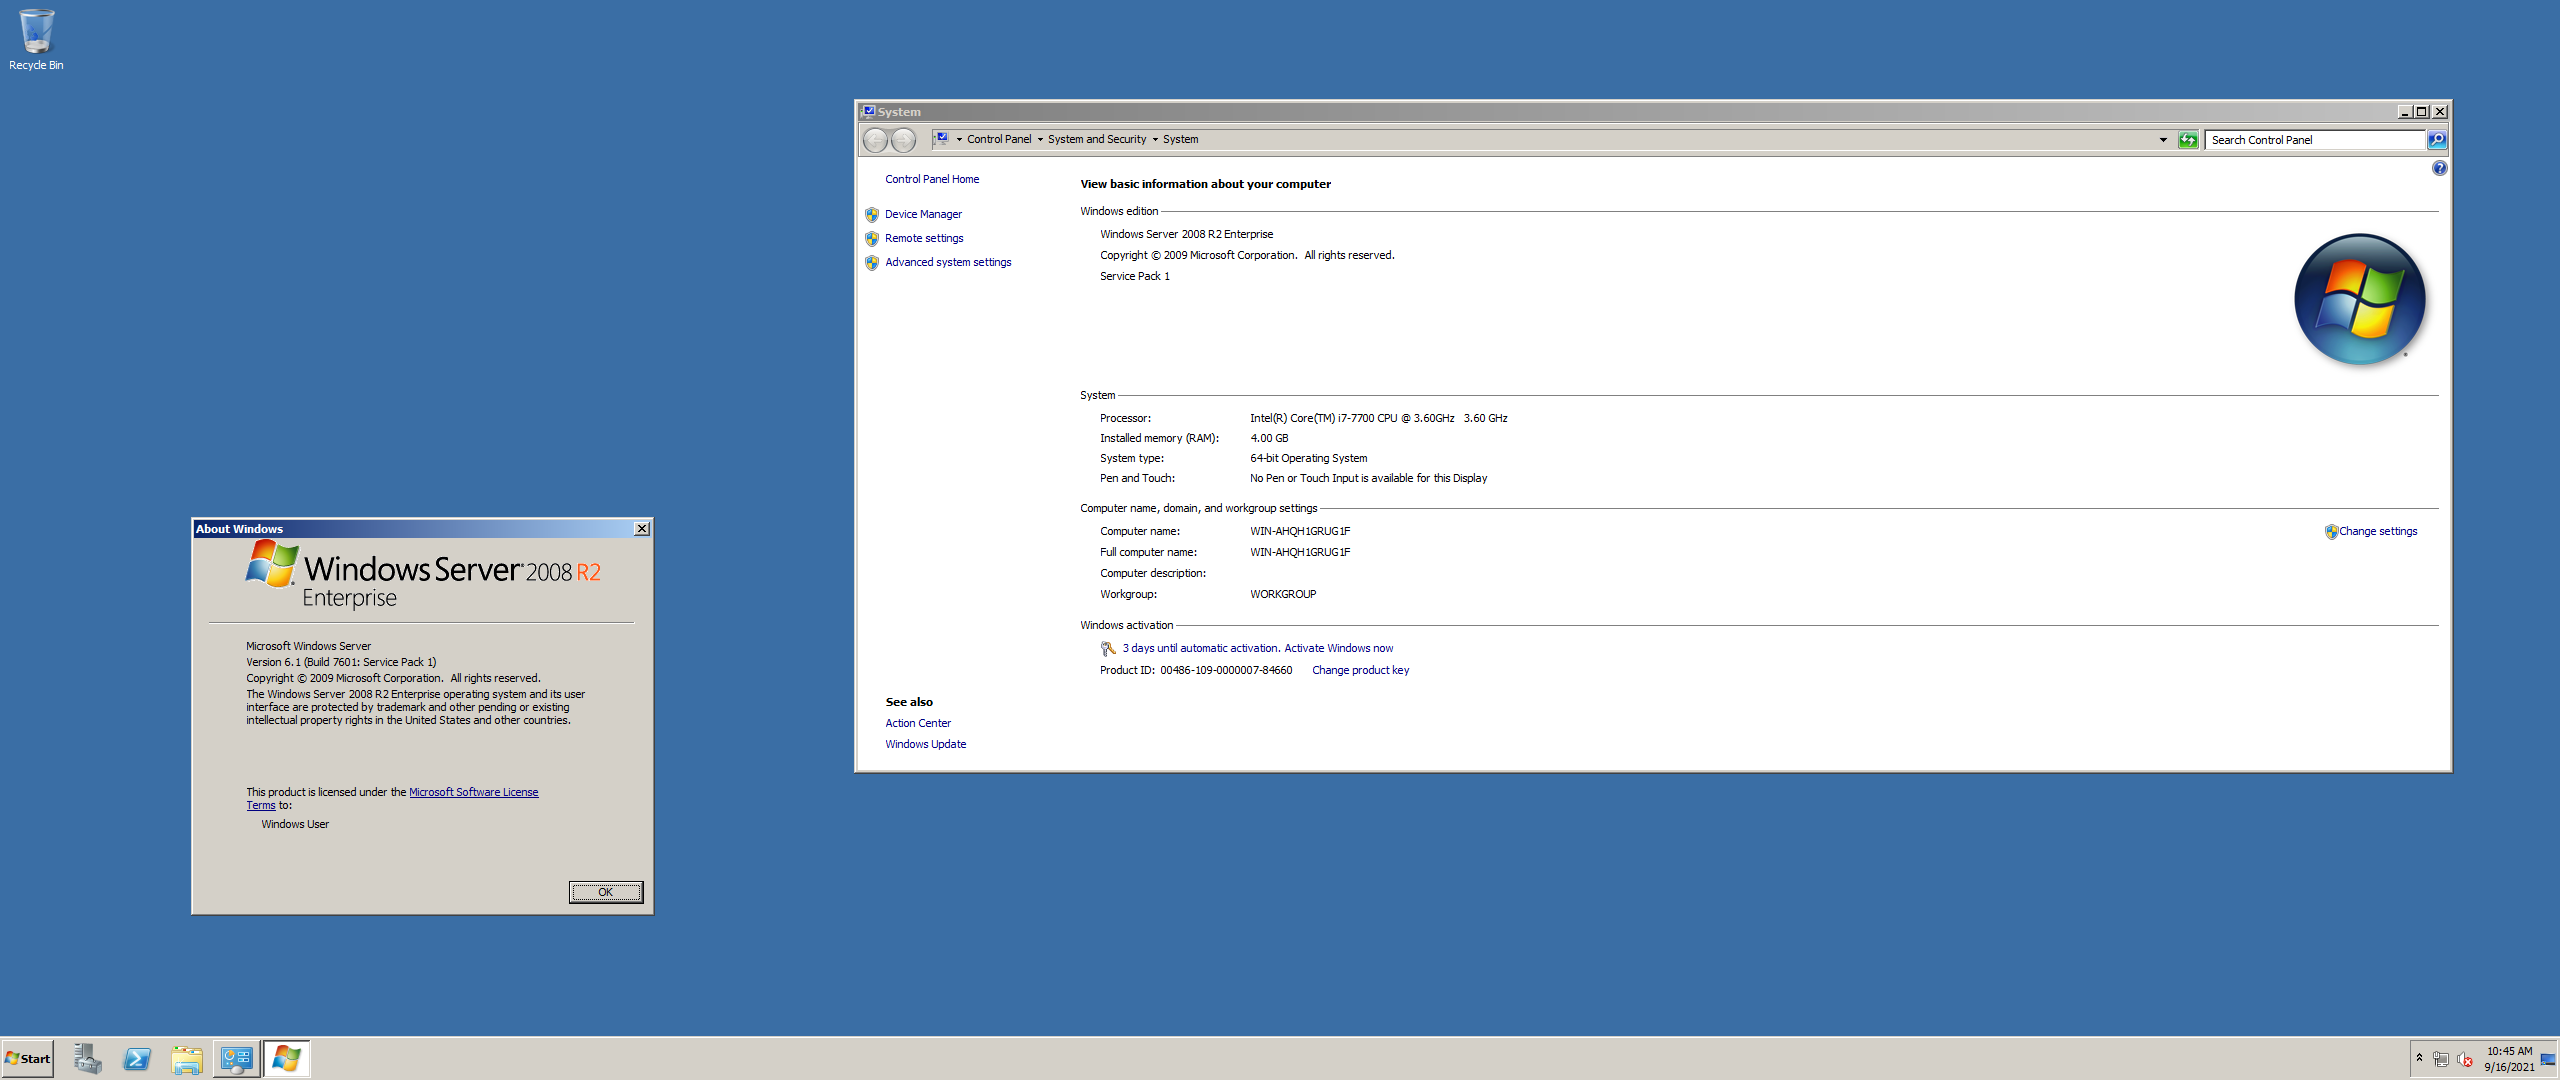Viewport: 2560px width, 1080px height.
Task: Click OK in About Windows dialog
Action: point(606,892)
